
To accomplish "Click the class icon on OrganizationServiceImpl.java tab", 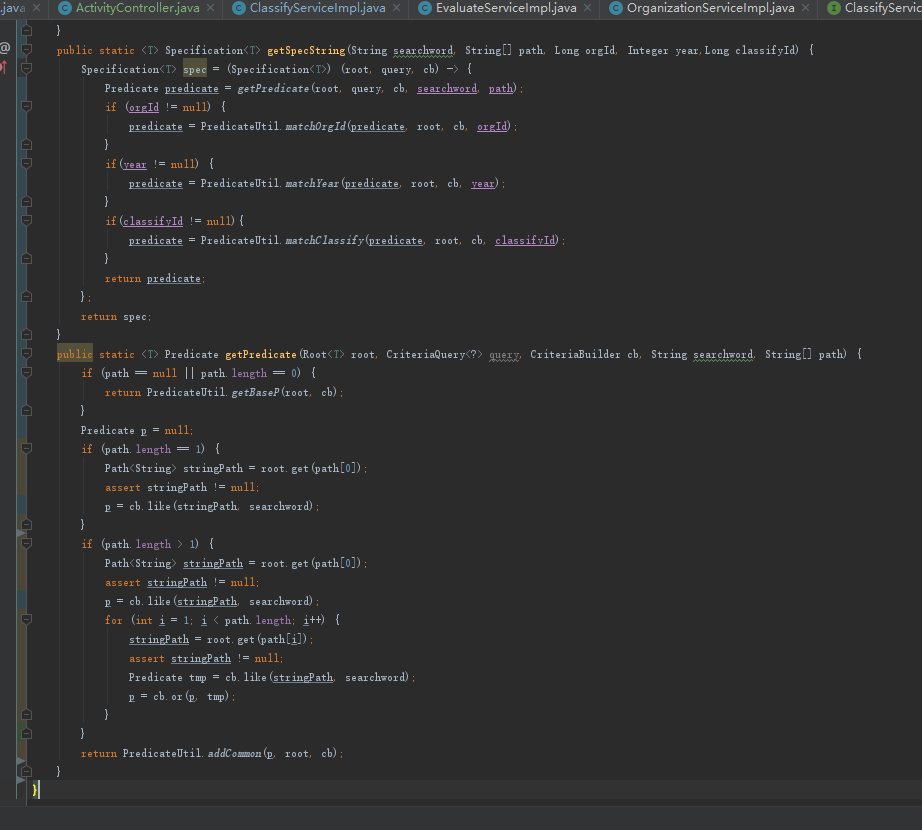I will click(x=615, y=8).
